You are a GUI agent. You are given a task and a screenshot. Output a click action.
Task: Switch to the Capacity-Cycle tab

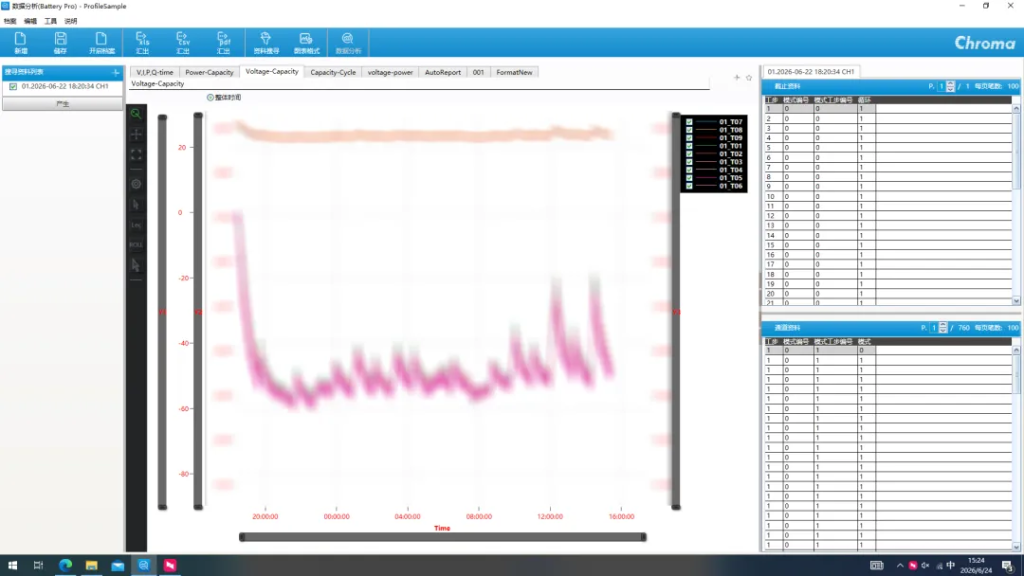[x=333, y=72]
